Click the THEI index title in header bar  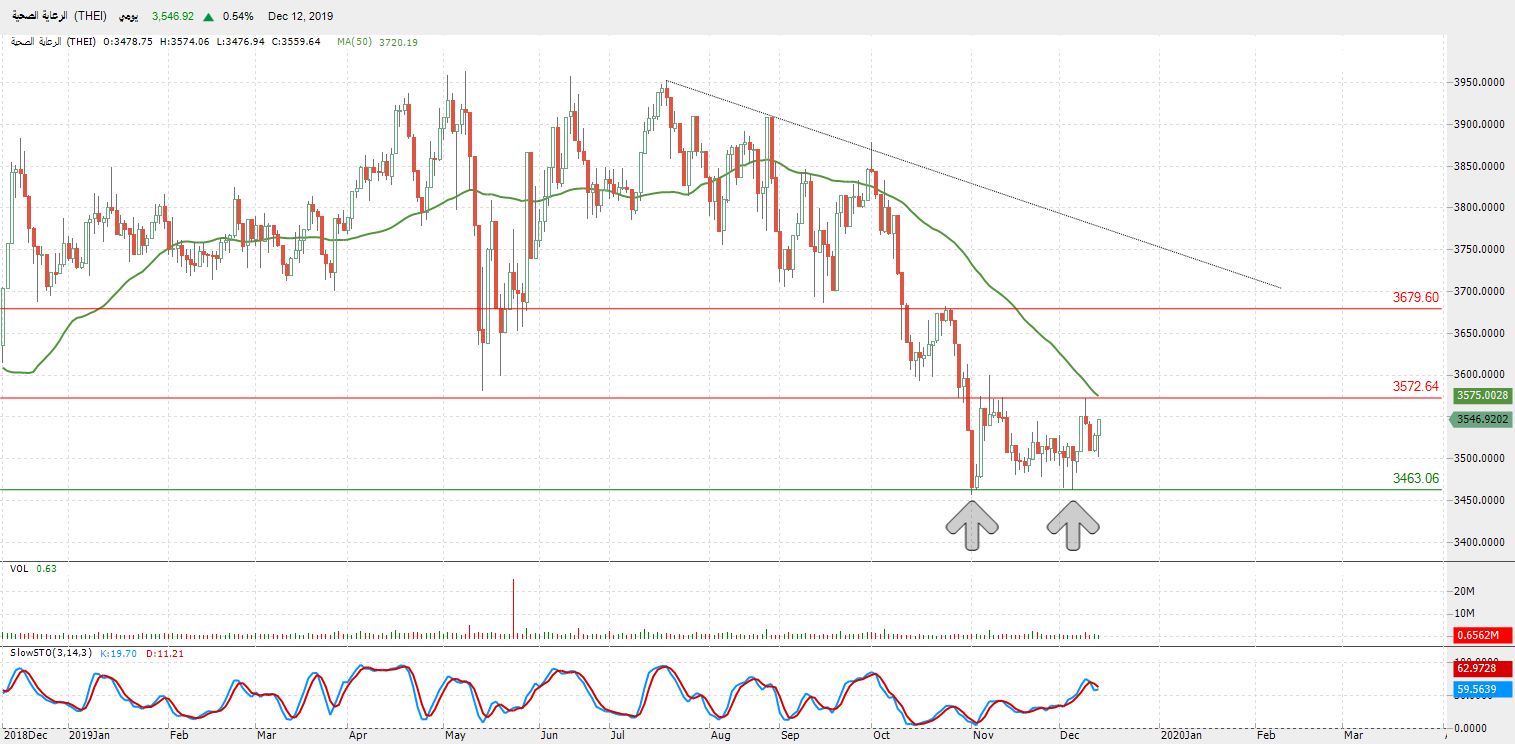(60, 17)
